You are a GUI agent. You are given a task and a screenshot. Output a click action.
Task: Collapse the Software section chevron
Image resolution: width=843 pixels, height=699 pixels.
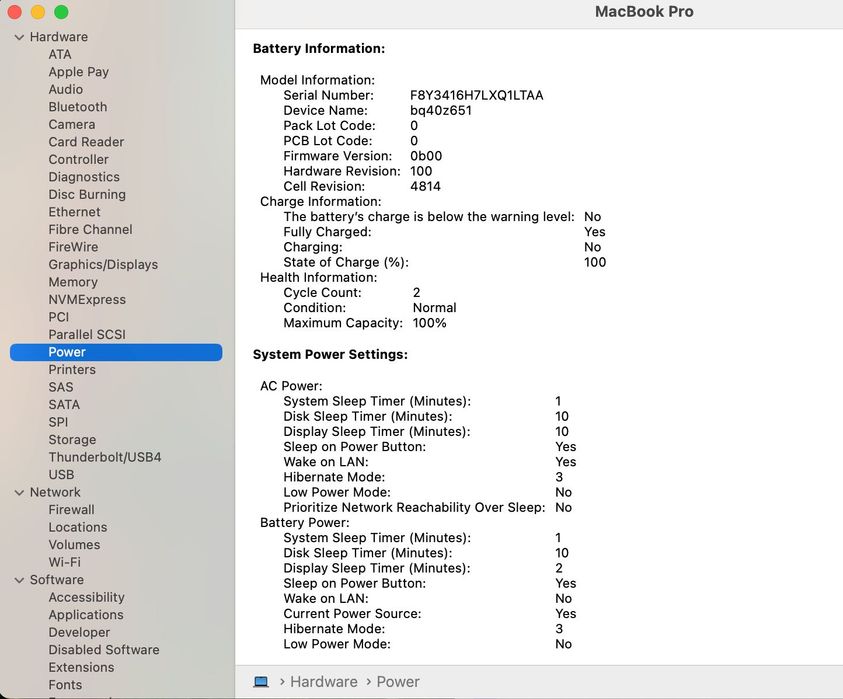[x=19, y=580]
